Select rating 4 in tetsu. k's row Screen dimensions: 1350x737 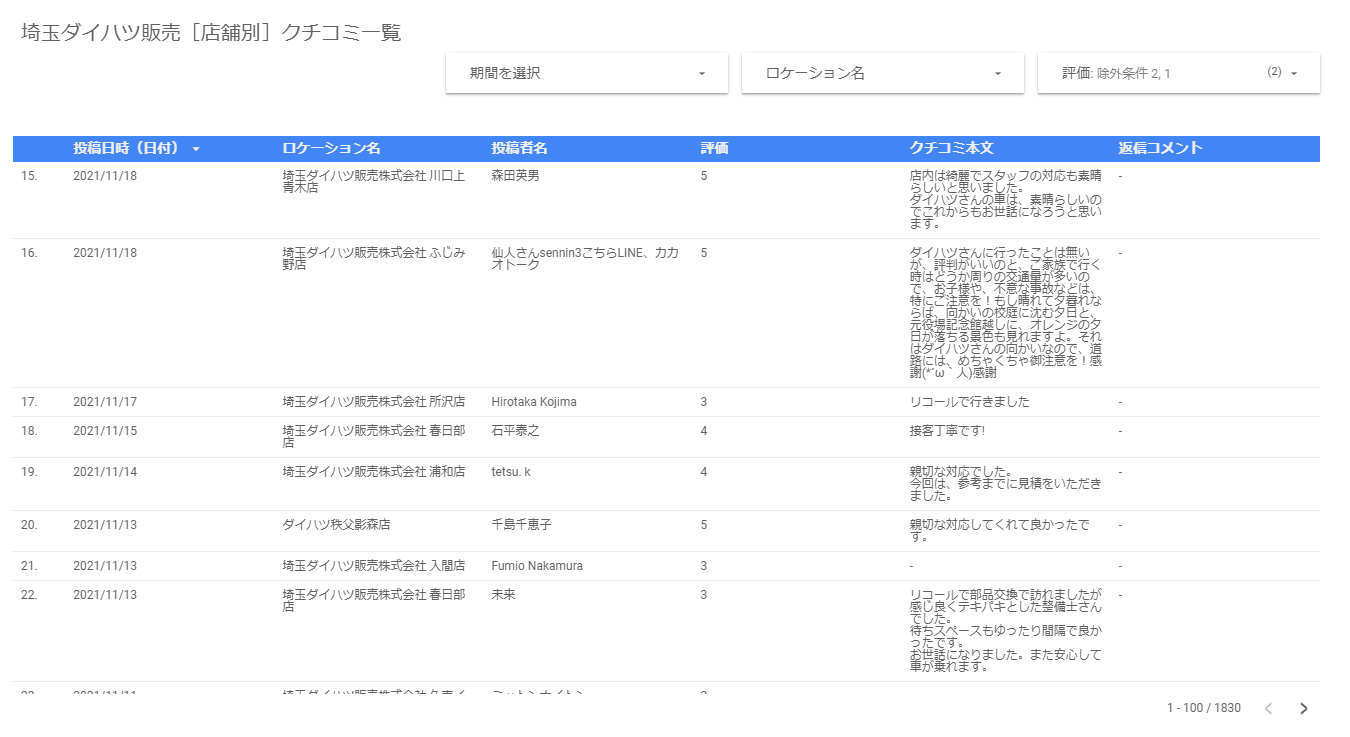[704, 472]
